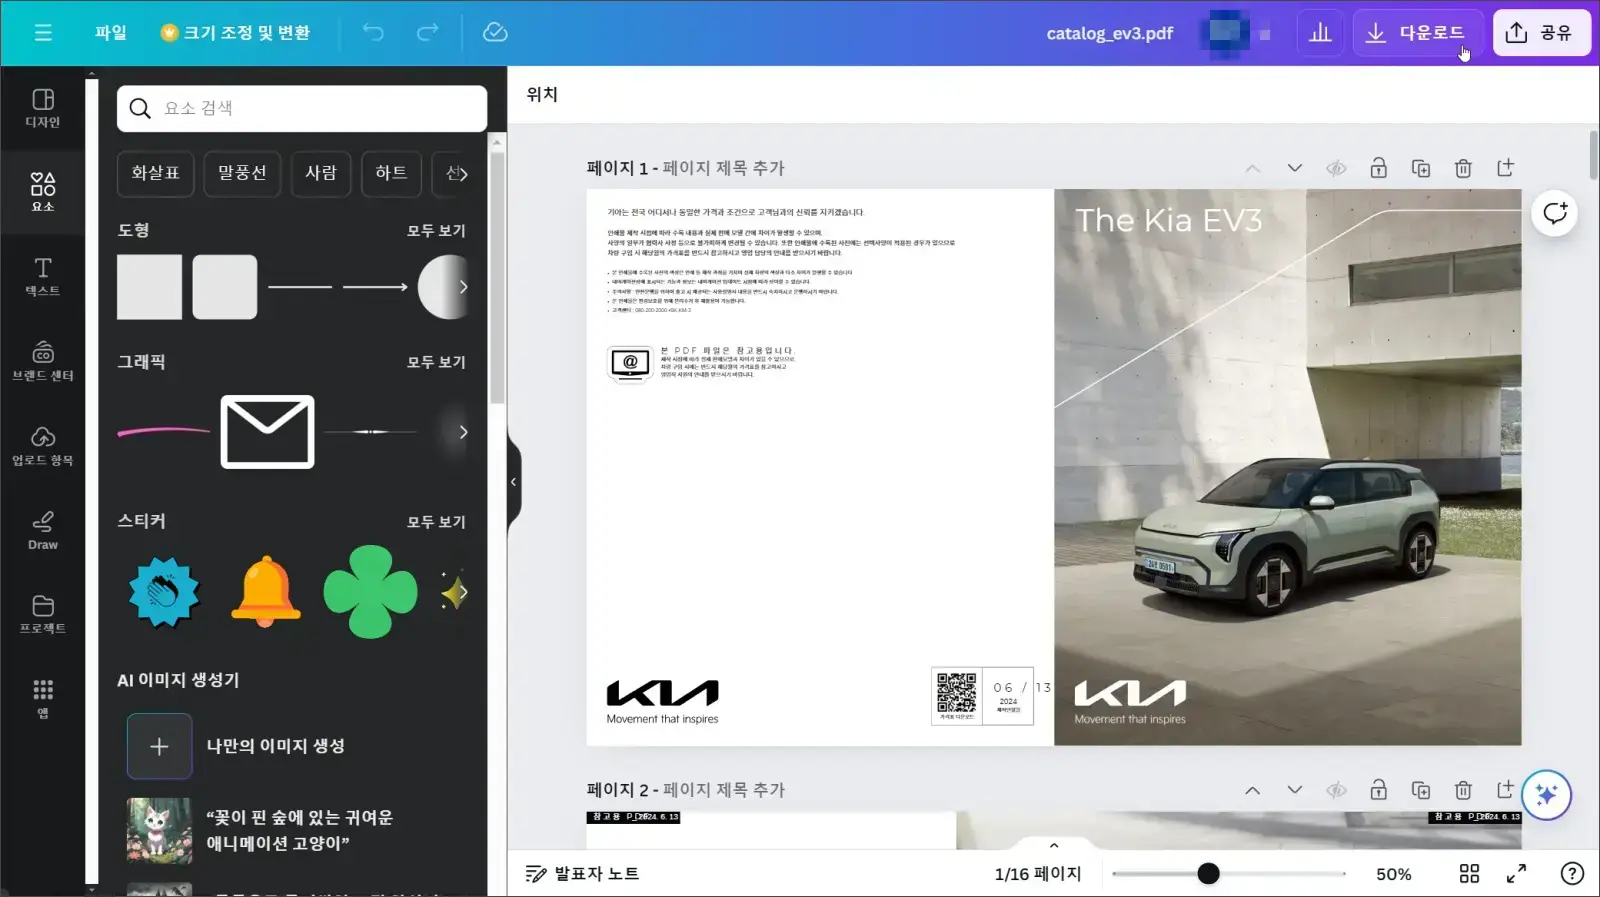This screenshot has width=1600, height=897.
Task: Open 발표자 노트 presenter notes
Action: 583,874
